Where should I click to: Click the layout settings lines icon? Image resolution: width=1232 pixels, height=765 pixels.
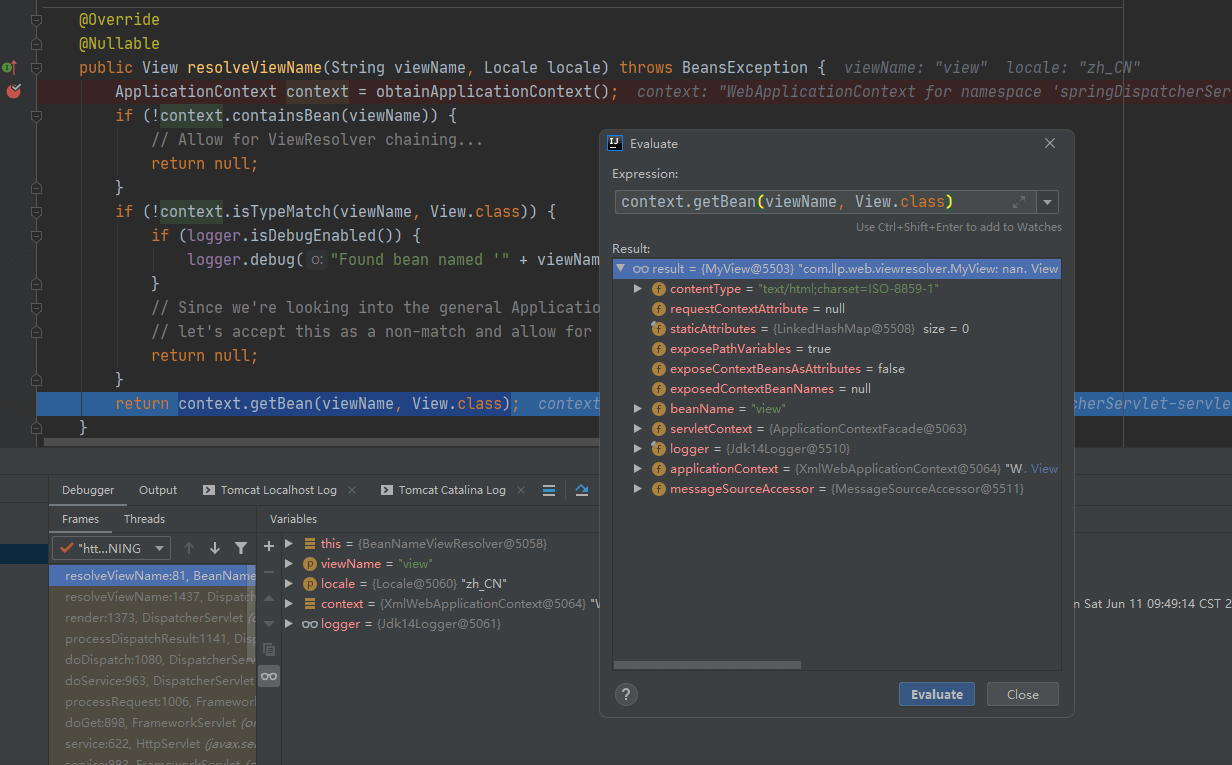[x=548, y=490]
